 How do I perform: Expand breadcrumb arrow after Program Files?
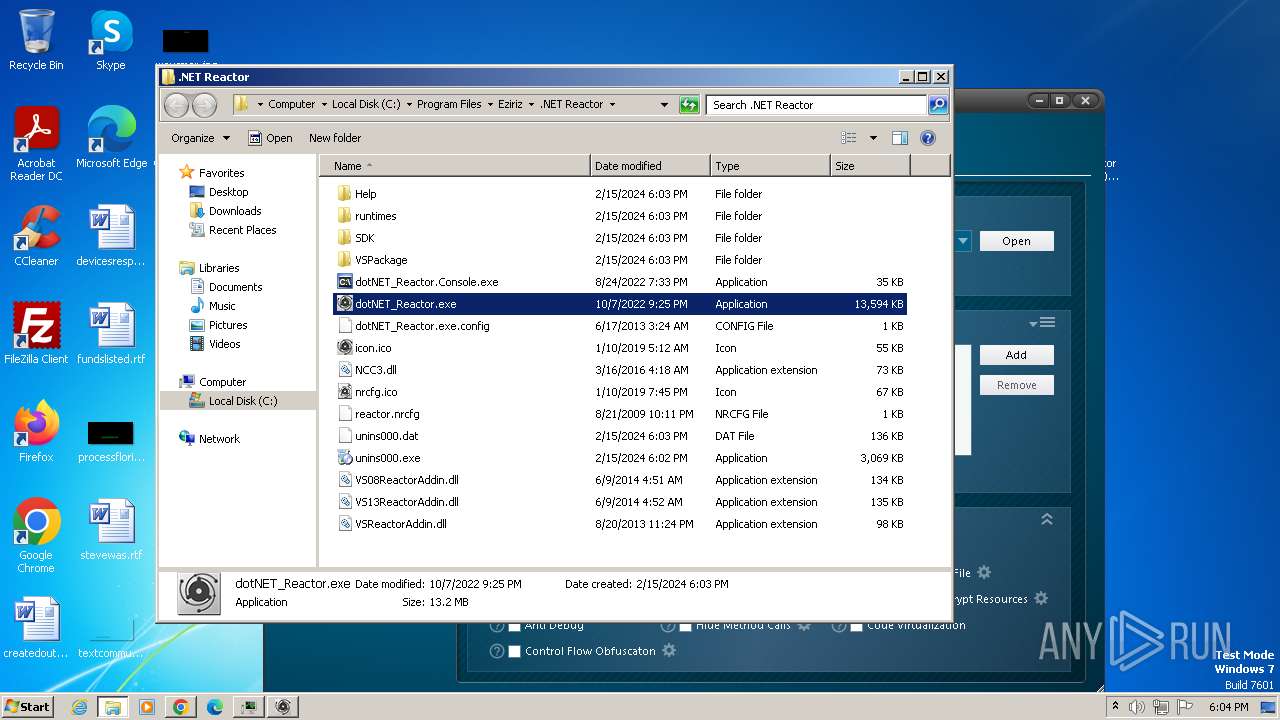(x=490, y=104)
